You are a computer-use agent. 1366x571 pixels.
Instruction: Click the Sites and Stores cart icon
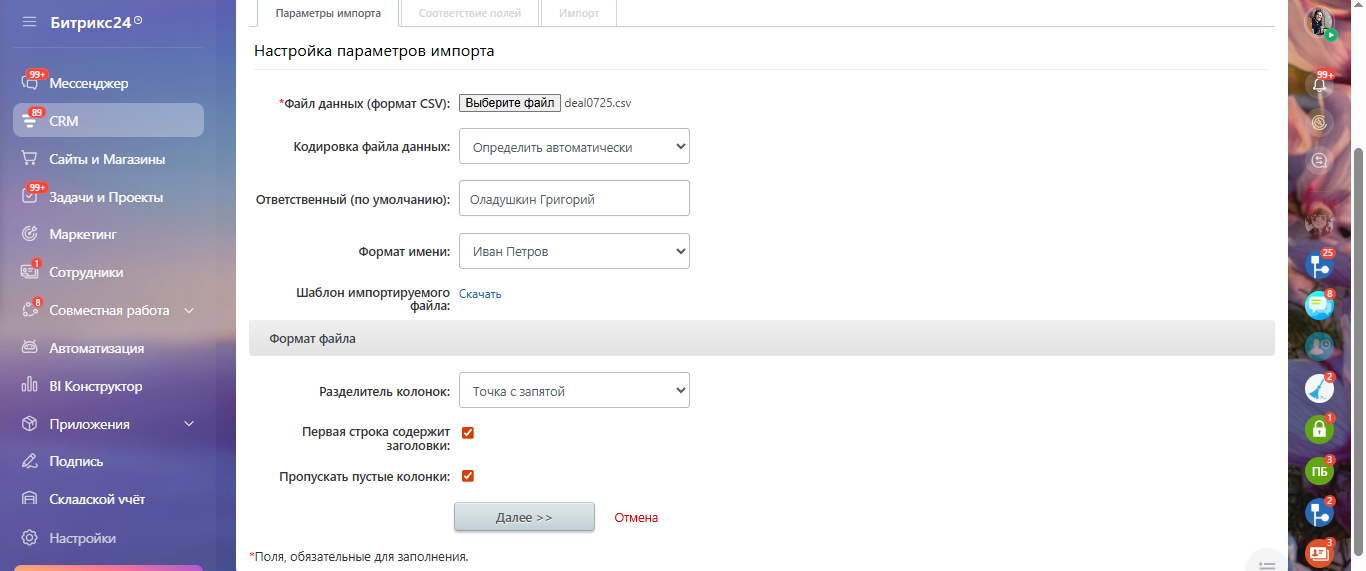[x=30, y=159]
